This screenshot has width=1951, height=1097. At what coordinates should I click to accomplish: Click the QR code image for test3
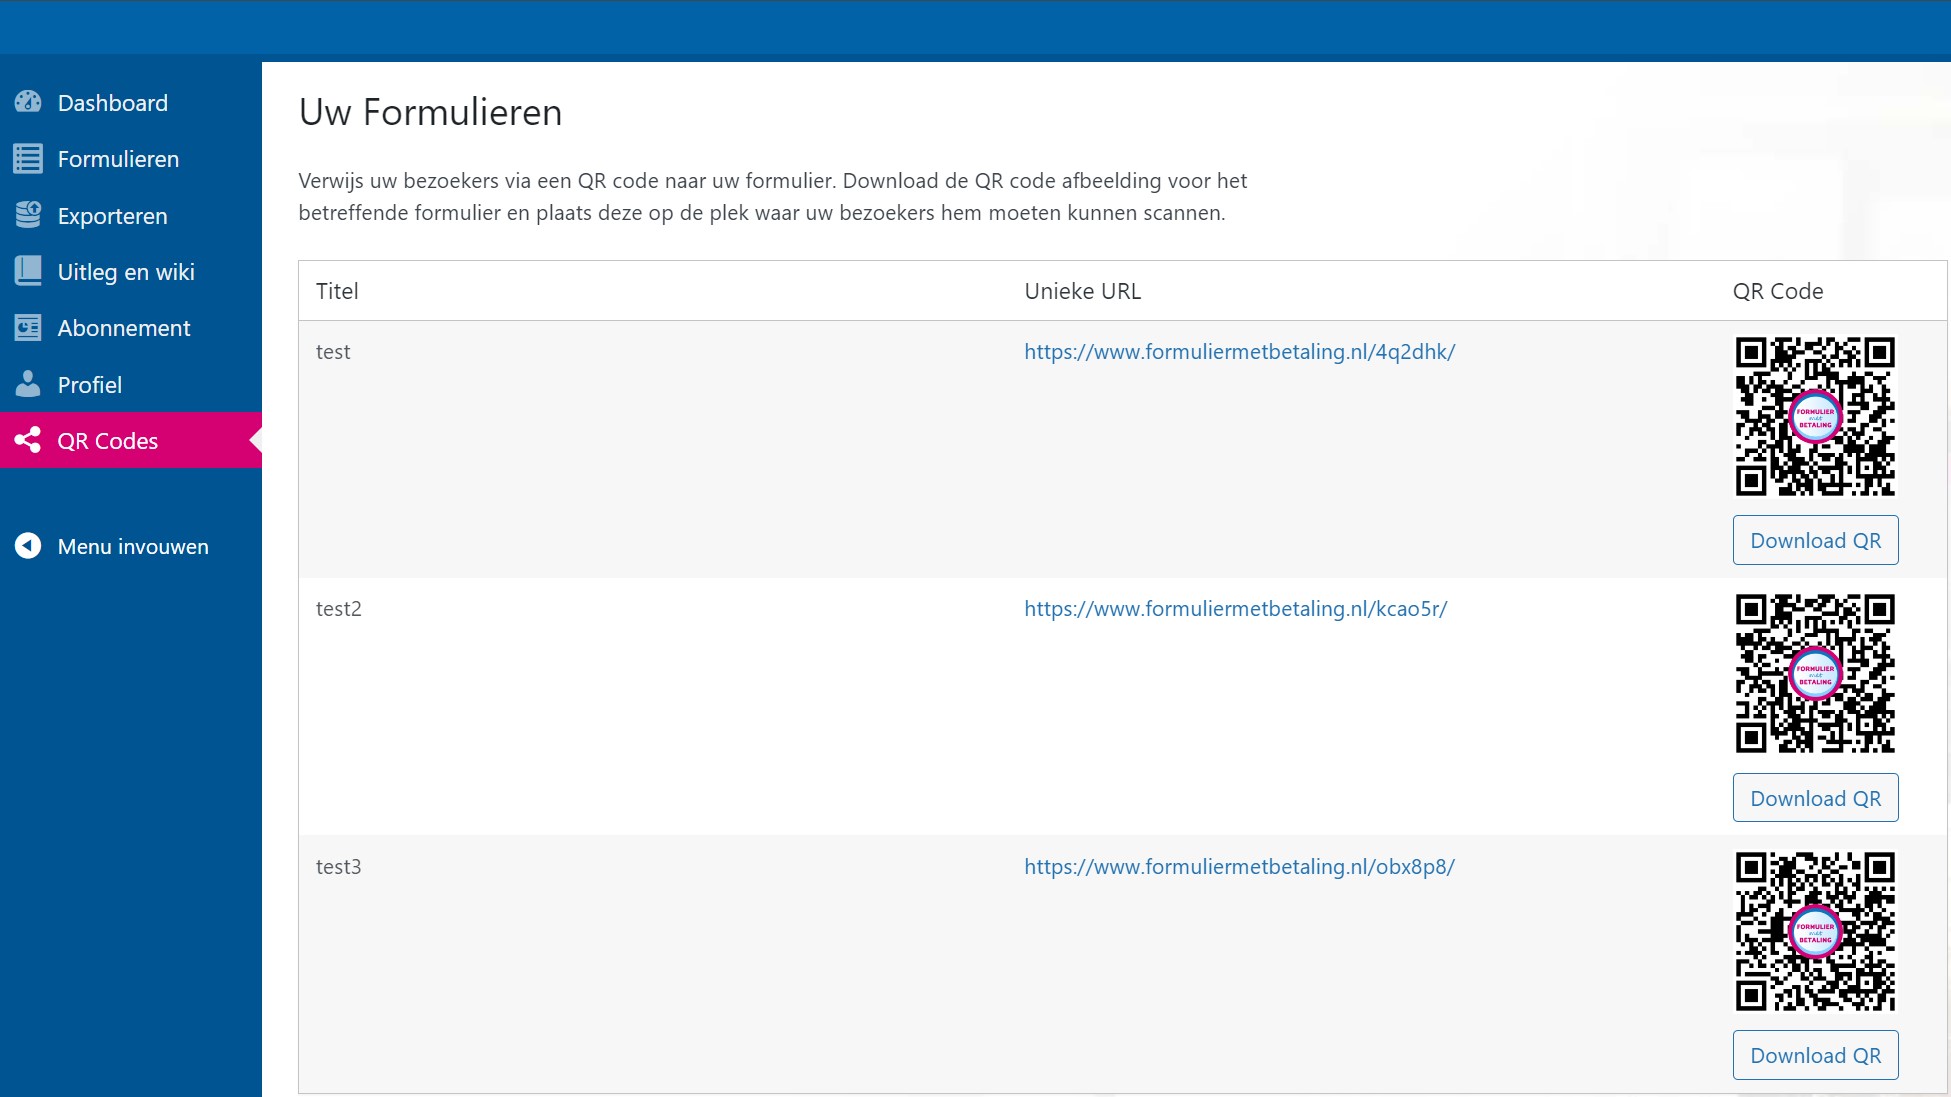point(1815,931)
